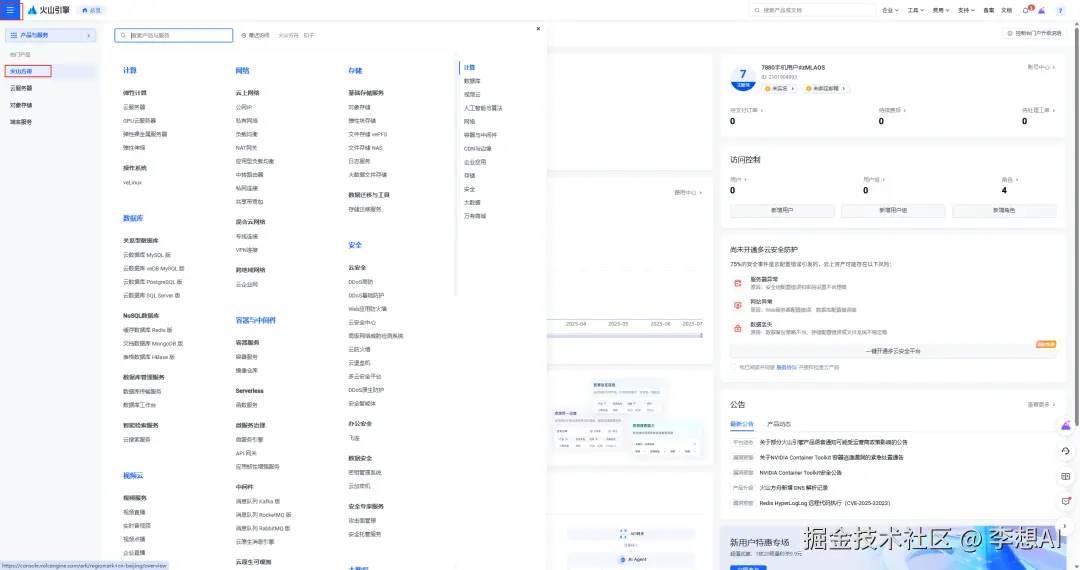Jump to 大数据 in the category index

click(x=472, y=202)
